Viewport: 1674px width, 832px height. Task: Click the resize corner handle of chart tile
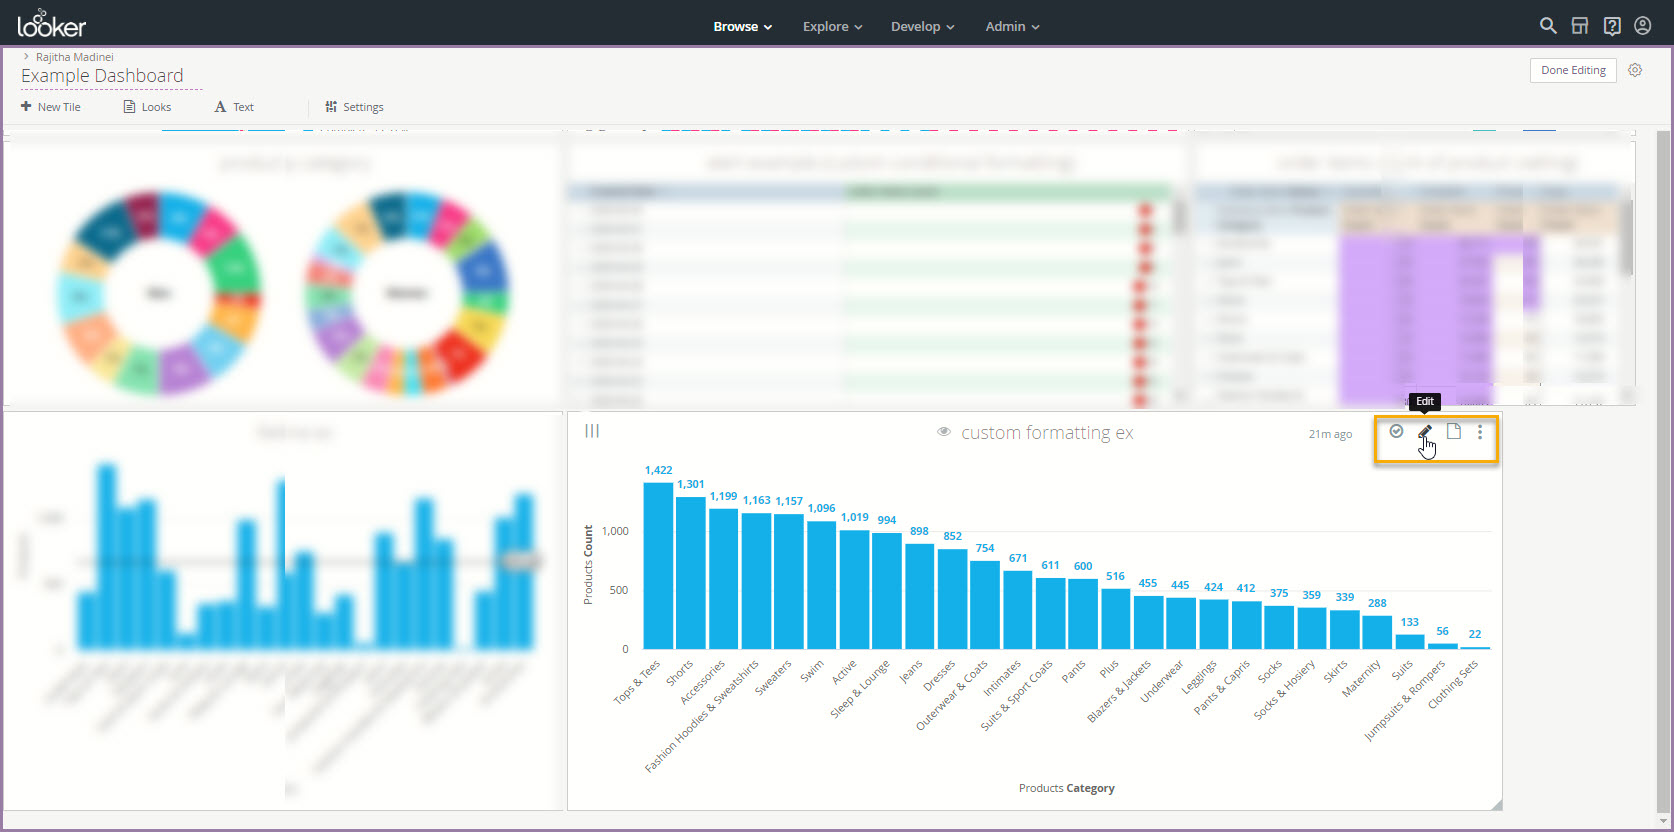tap(1496, 805)
